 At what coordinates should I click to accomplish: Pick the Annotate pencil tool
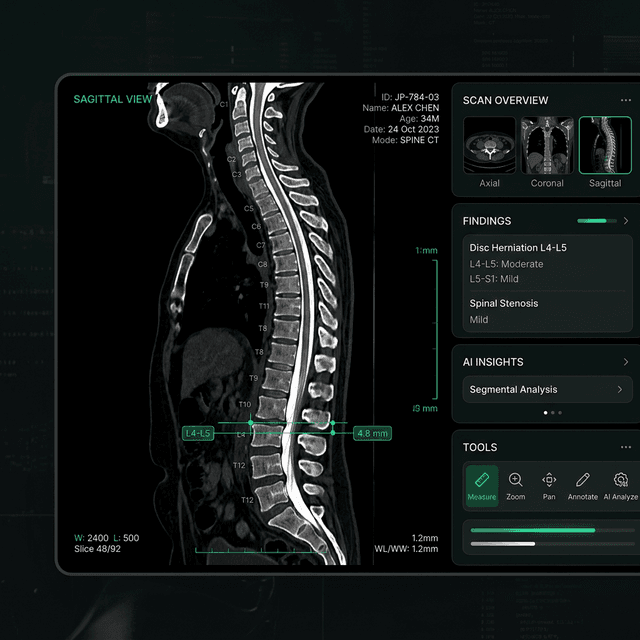(582, 486)
